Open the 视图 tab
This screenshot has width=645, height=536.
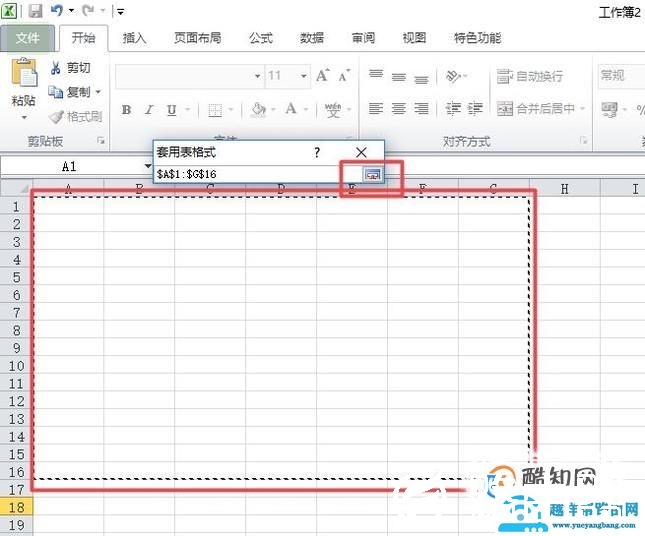(414, 38)
